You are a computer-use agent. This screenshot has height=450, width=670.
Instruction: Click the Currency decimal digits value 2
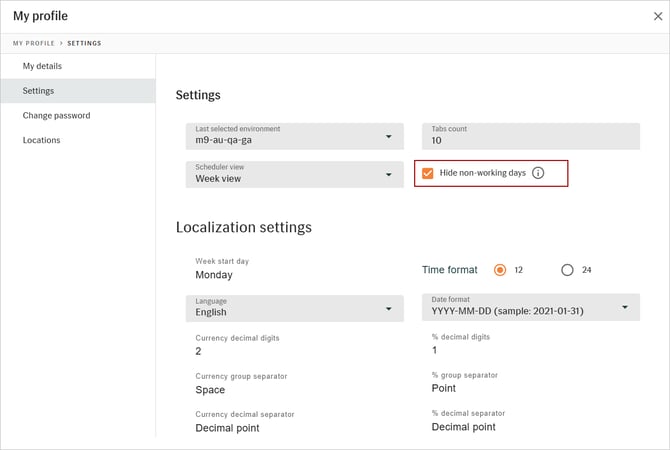pyautogui.click(x=198, y=351)
